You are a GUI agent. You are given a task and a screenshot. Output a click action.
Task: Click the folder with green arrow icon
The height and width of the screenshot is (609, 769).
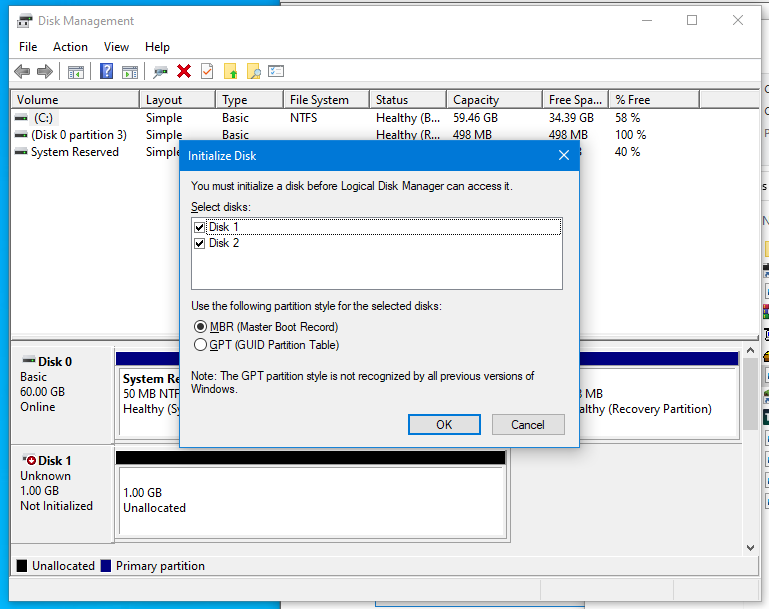(x=231, y=72)
